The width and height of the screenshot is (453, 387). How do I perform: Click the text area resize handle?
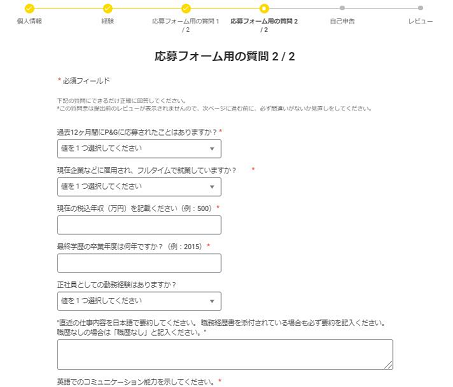tap(389, 365)
